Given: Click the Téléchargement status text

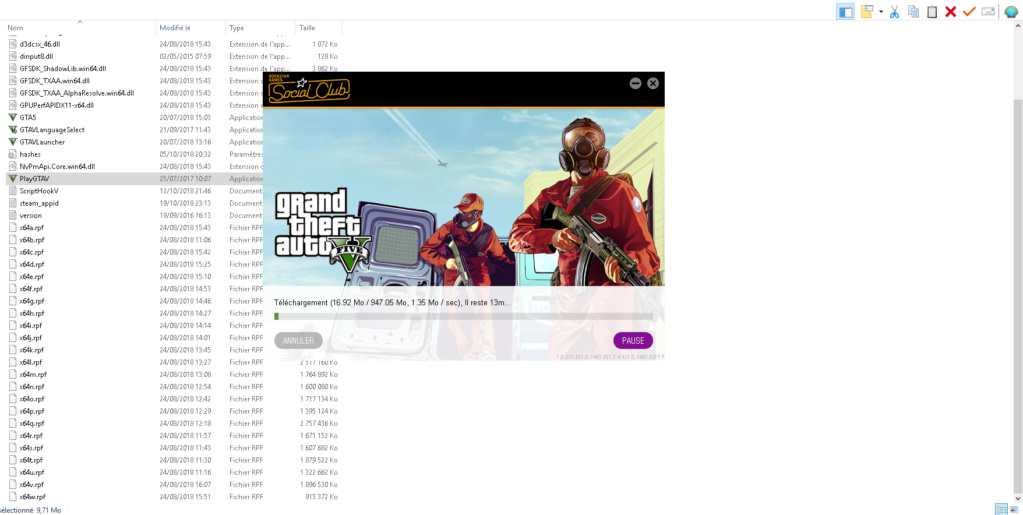Looking at the screenshot, I should pos(393,303).
